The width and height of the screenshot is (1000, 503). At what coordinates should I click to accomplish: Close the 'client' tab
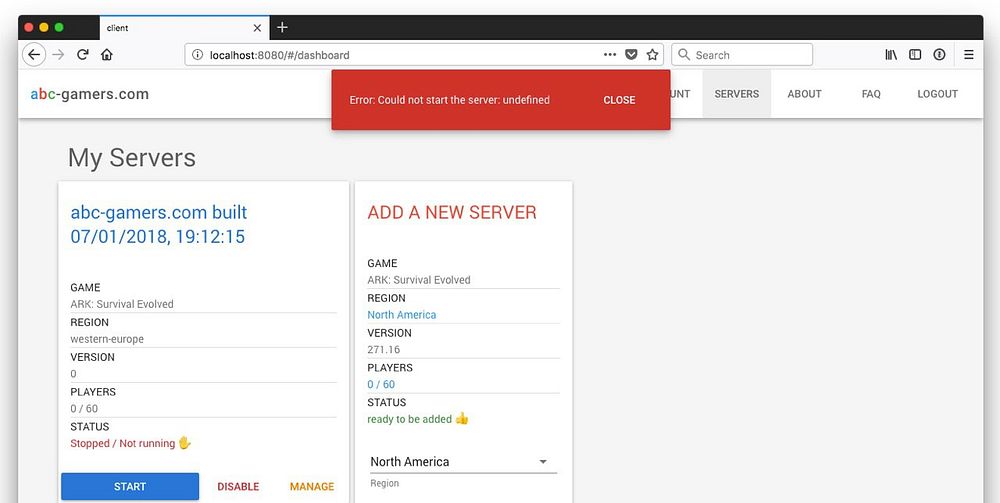tap(257, 28)
